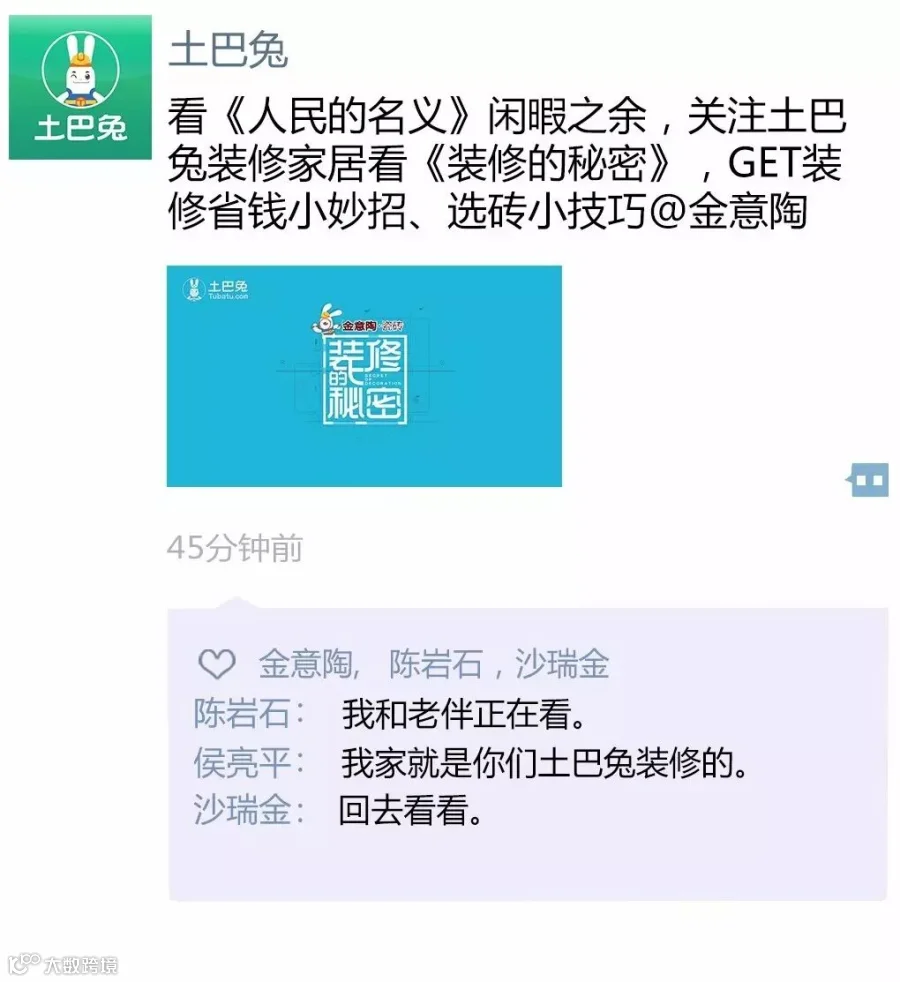Tap commenter name 陈岩石 in the comments

pos(242,714)
